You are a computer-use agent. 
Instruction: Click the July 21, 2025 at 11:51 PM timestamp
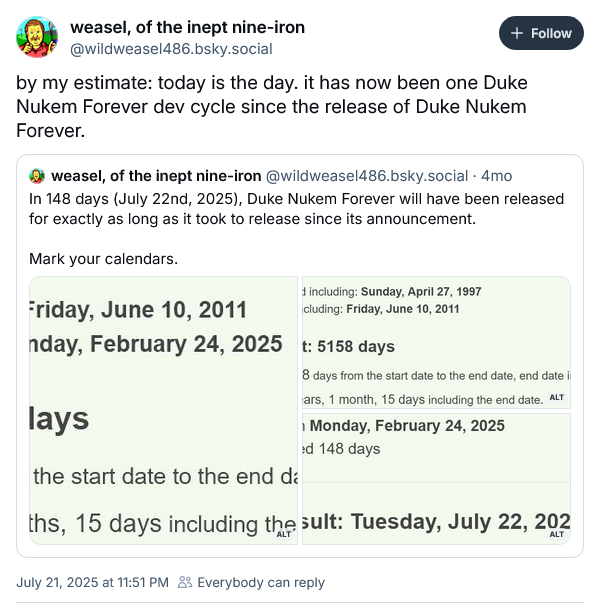92,582
